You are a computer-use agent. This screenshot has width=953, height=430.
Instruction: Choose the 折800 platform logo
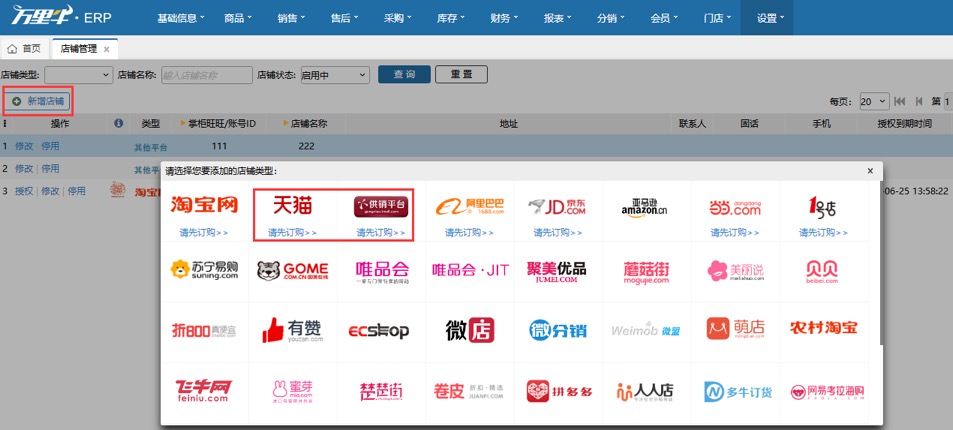204,331
